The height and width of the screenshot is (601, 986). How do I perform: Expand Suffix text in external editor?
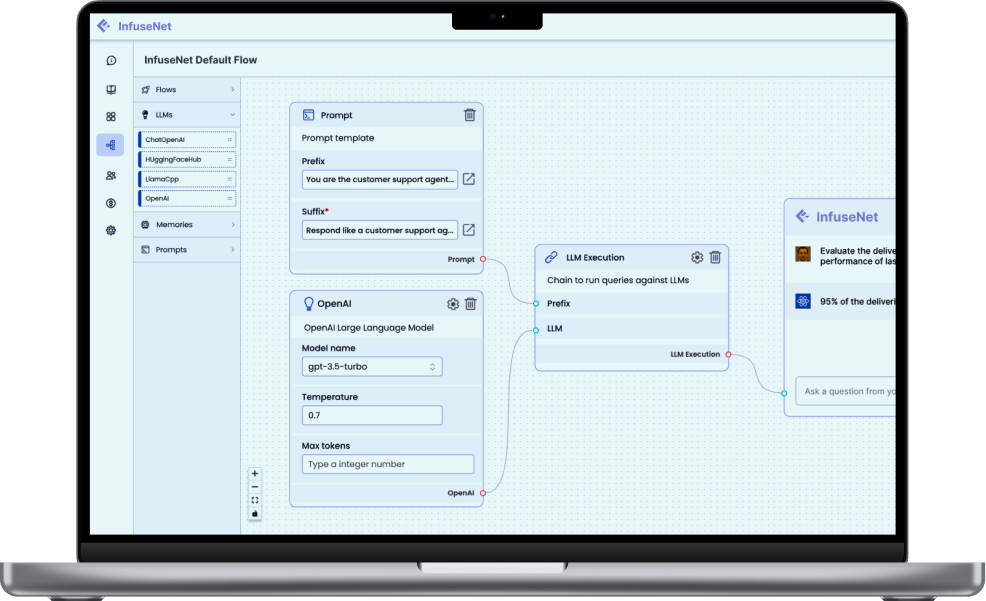tap(469, 230)
